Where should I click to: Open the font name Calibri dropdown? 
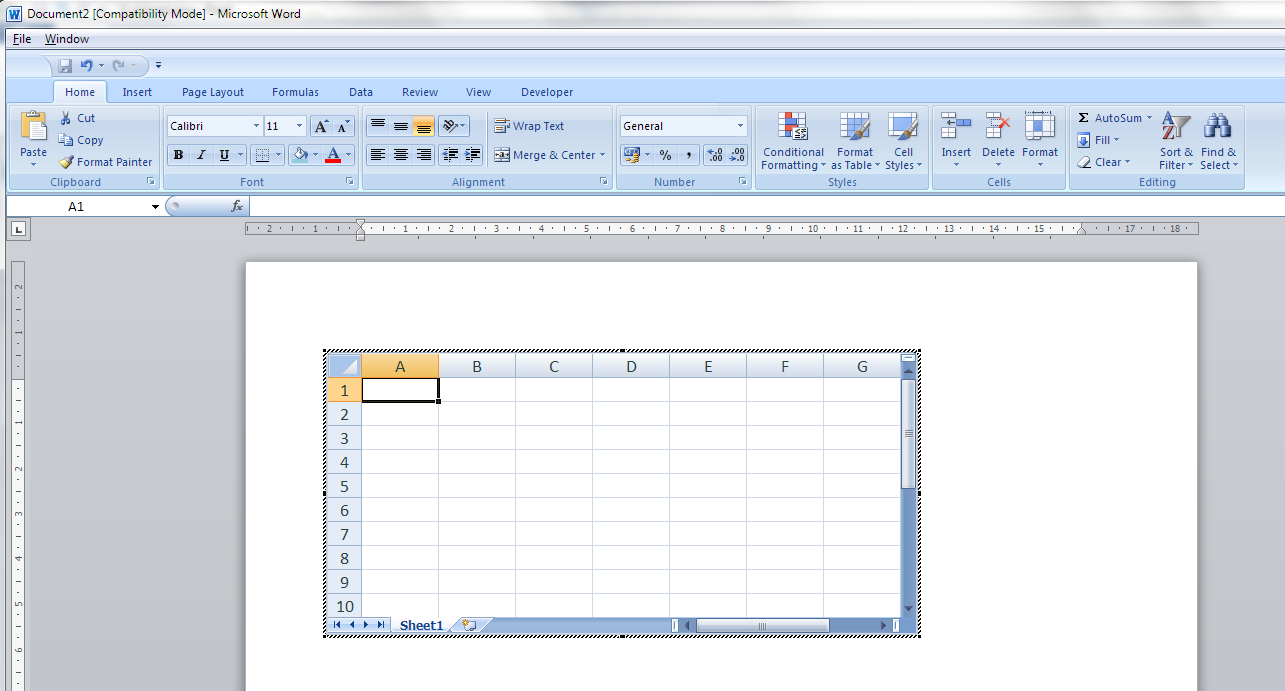pyautogui.click(x=256, y=126)
